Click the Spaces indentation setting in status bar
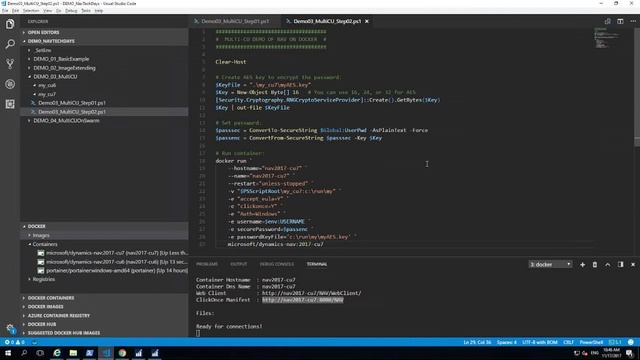Screen dimensions: 640x360 click(507, 342)
